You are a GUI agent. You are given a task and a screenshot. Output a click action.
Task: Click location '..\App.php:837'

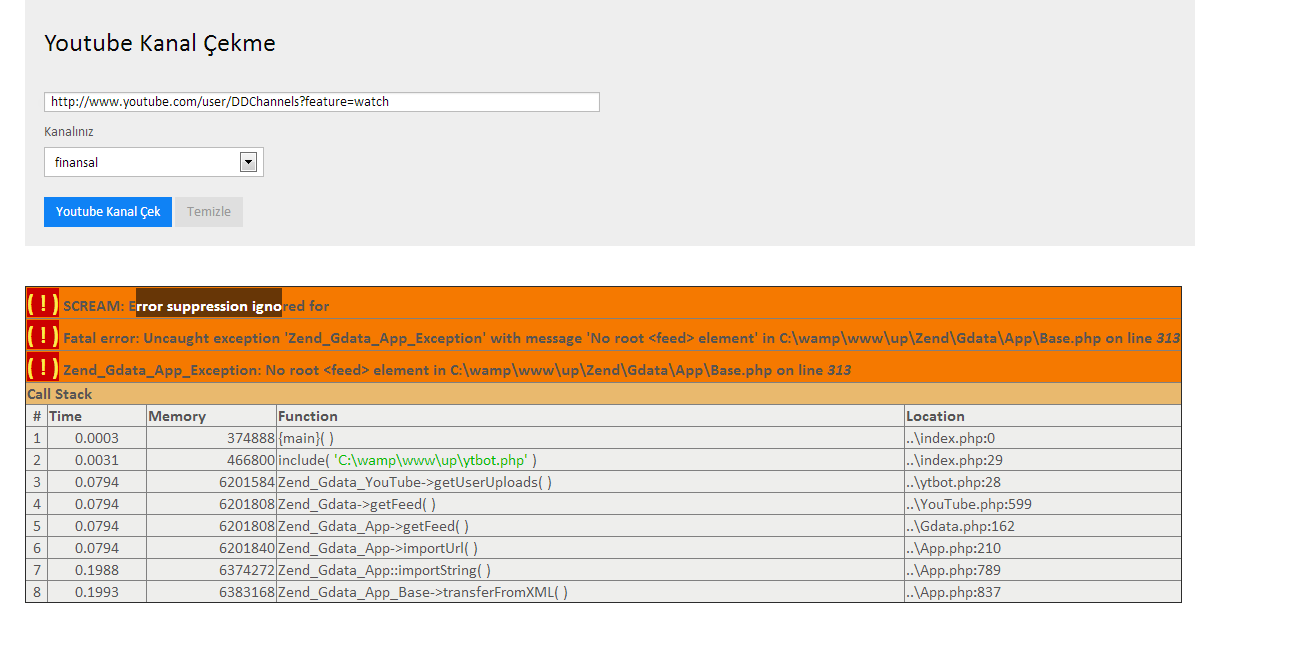(953, 592)
